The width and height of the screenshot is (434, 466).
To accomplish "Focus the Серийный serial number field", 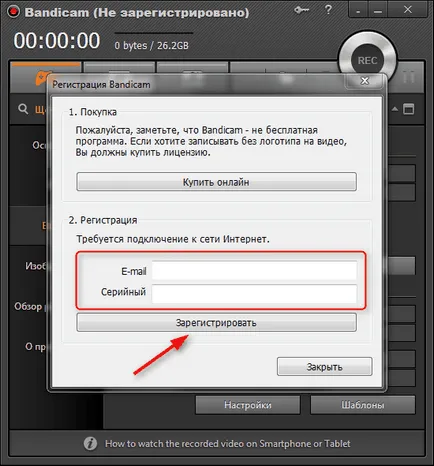I will pyautogui.click(x=254, y=294).
